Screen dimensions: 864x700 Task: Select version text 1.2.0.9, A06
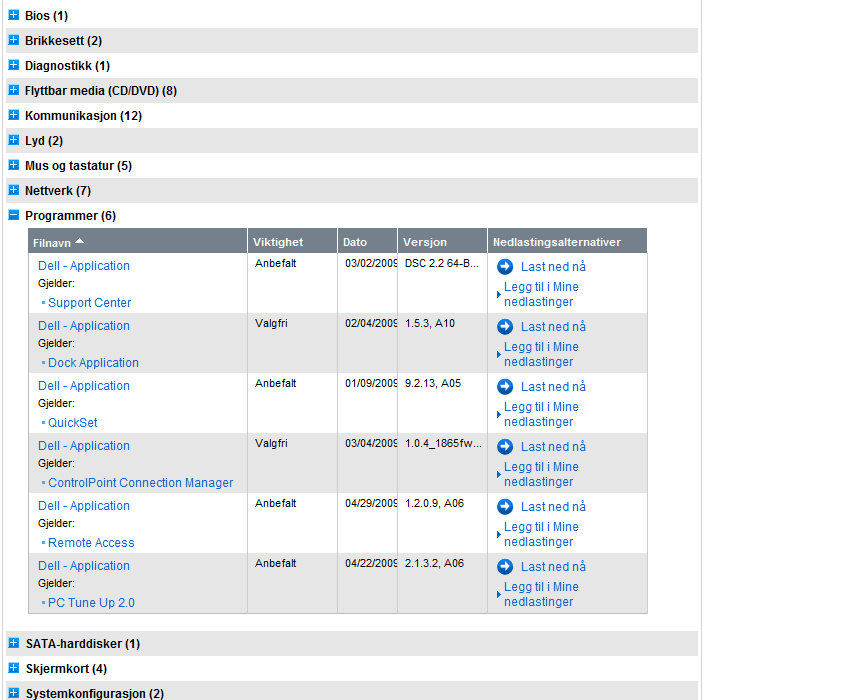click(434, 504)
